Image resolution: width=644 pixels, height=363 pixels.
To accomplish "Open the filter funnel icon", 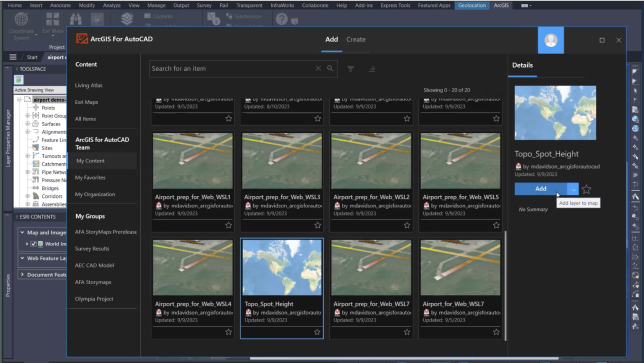I will tap(350, 69).
